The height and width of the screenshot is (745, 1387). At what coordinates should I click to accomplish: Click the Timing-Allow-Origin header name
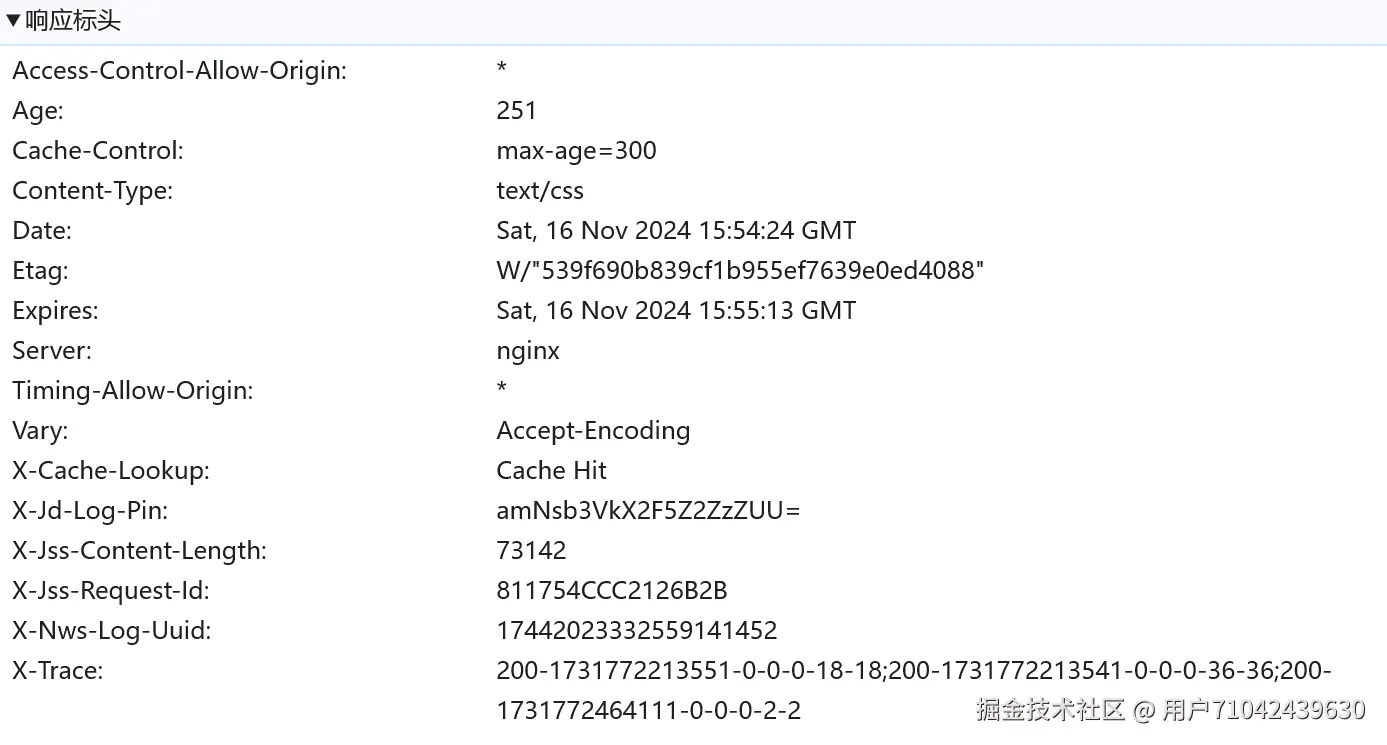click(133, 391)
